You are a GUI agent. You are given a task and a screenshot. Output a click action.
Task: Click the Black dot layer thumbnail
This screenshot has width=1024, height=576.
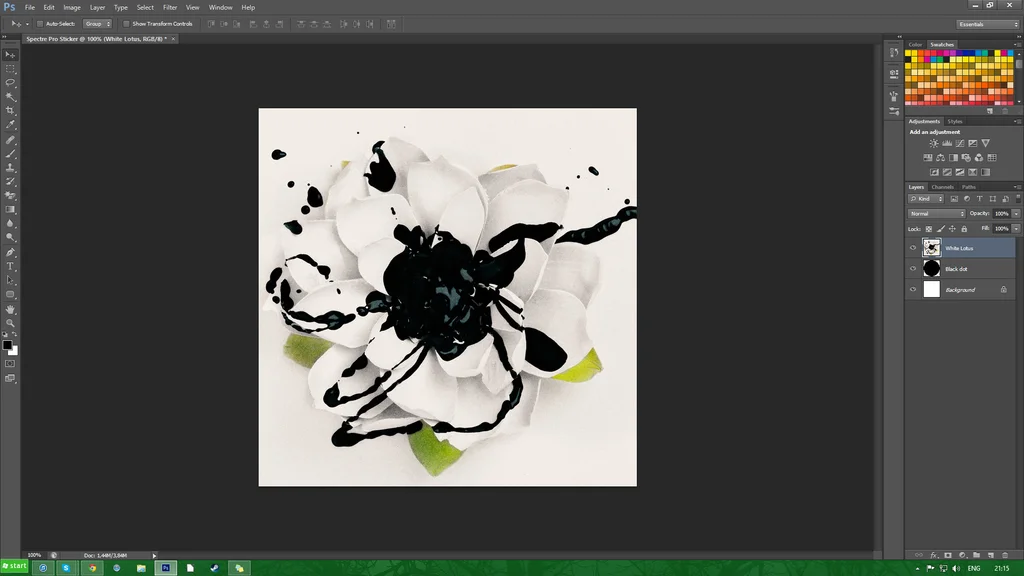[x=931, y=268]
